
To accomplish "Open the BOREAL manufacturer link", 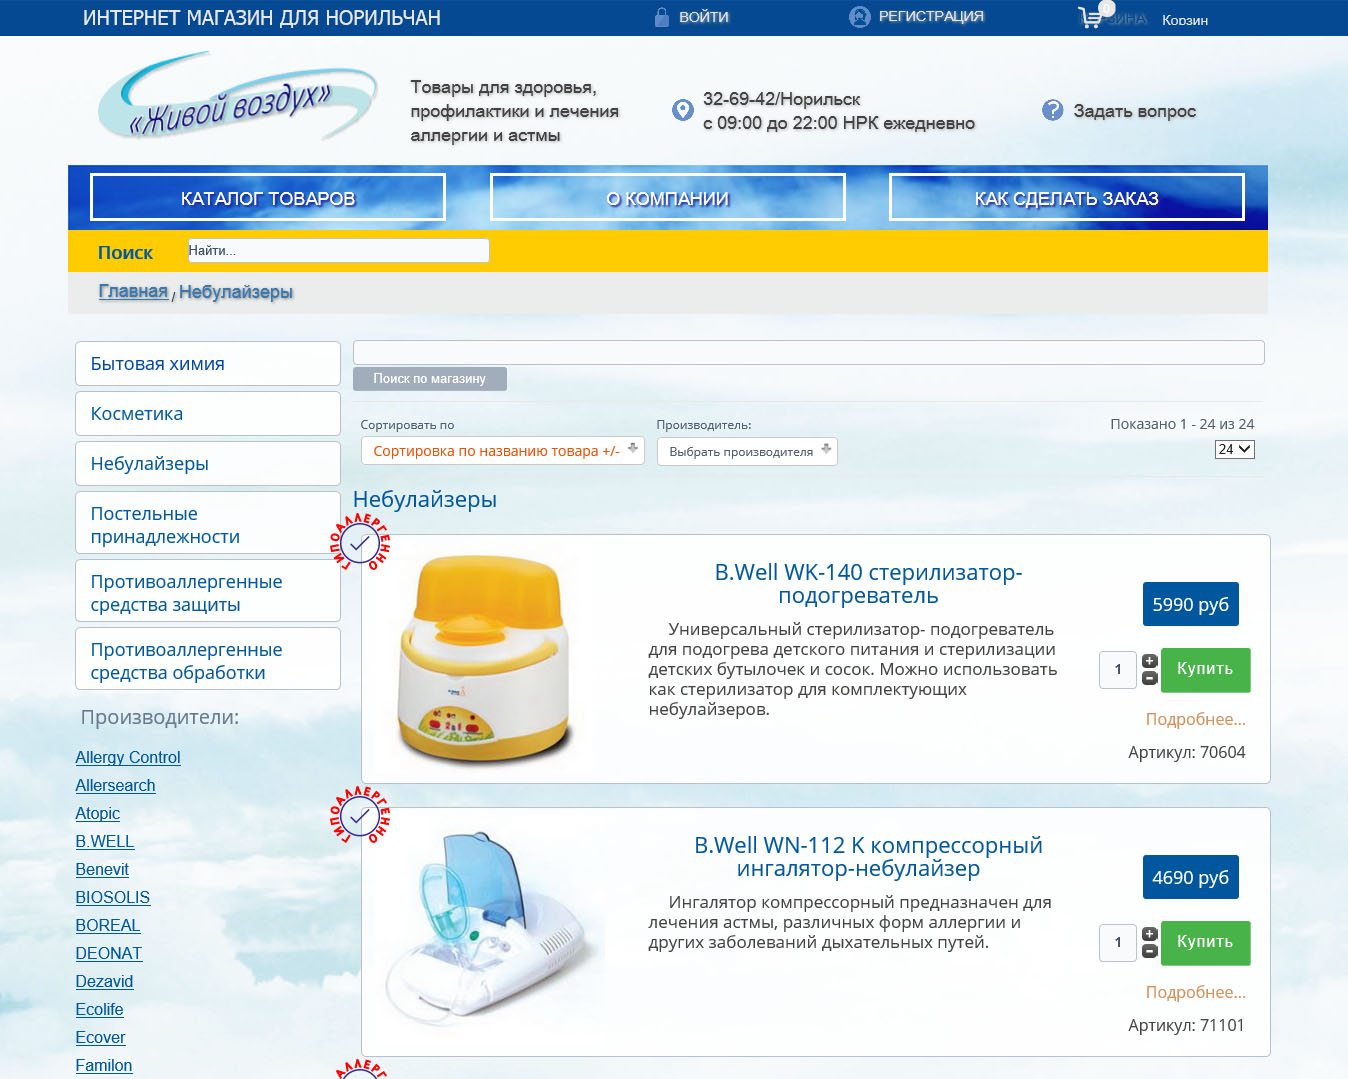I will [x=108, y=926].
